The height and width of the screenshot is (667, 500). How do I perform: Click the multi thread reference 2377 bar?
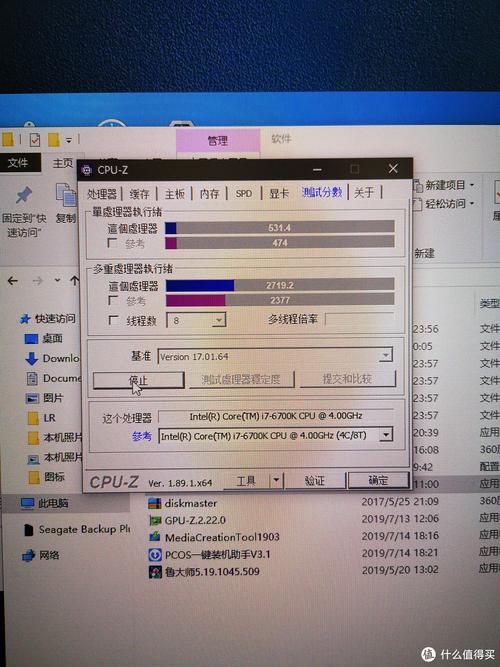click(x=280, y=300)
